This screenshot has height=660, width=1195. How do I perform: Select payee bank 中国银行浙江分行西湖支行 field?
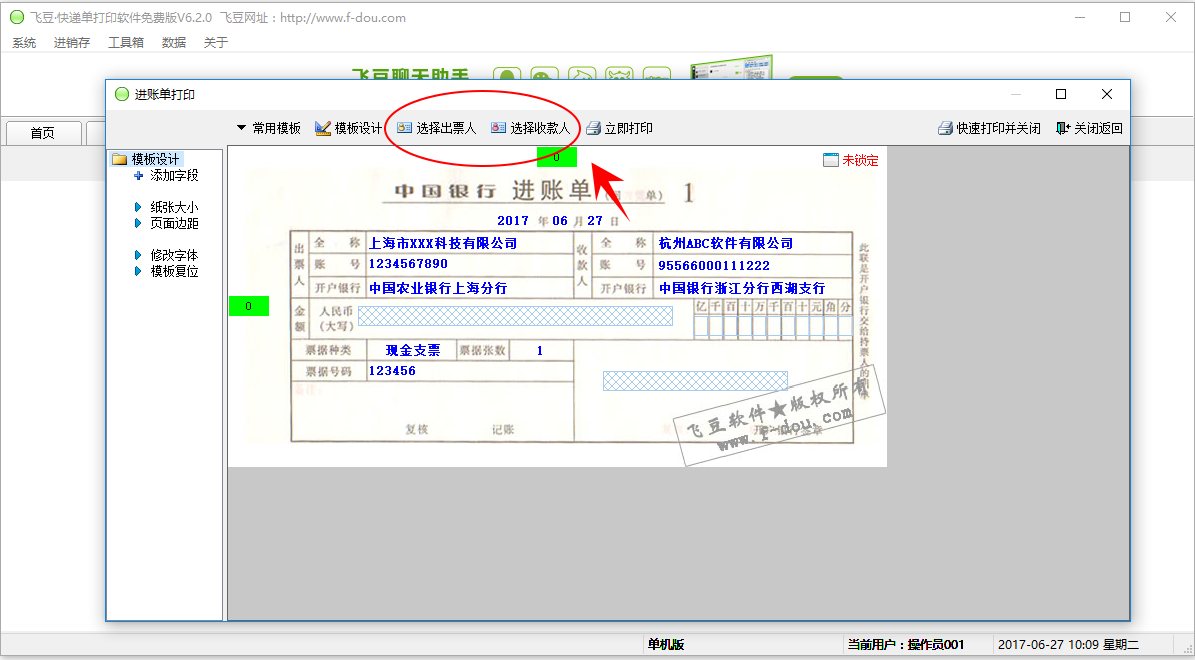[742, 288]
